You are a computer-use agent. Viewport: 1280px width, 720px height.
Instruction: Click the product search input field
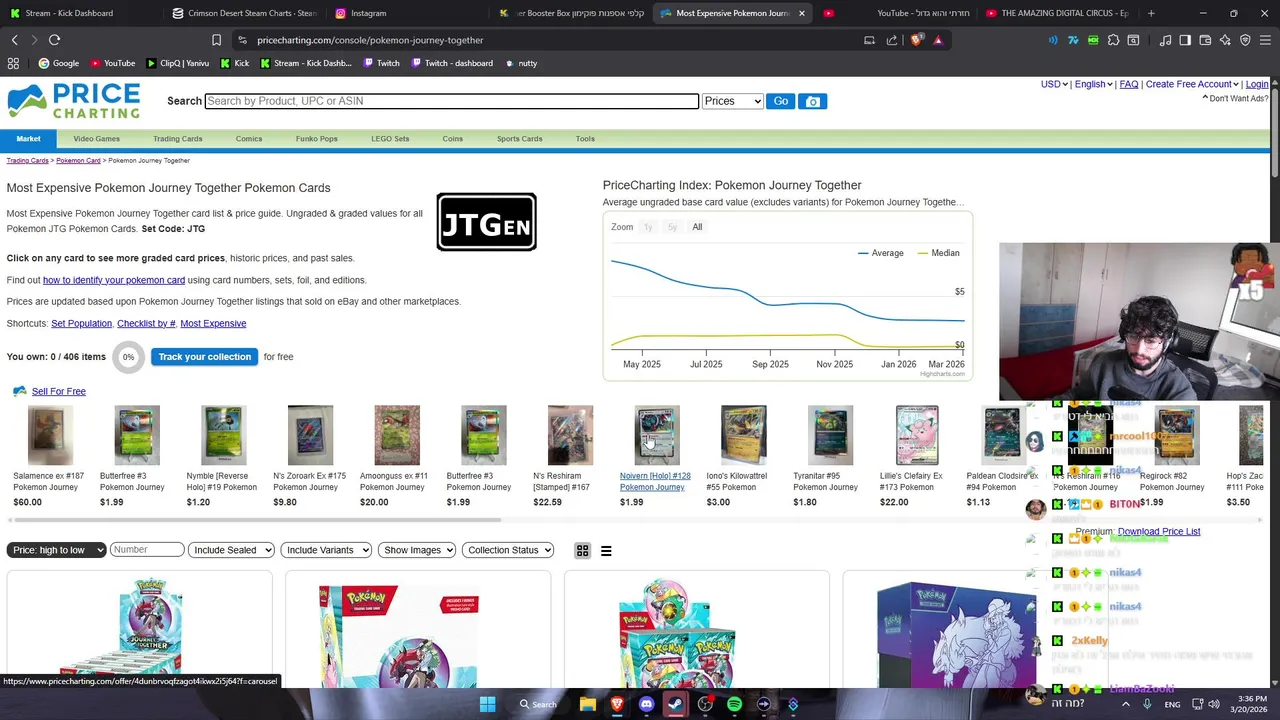point(451,101)
